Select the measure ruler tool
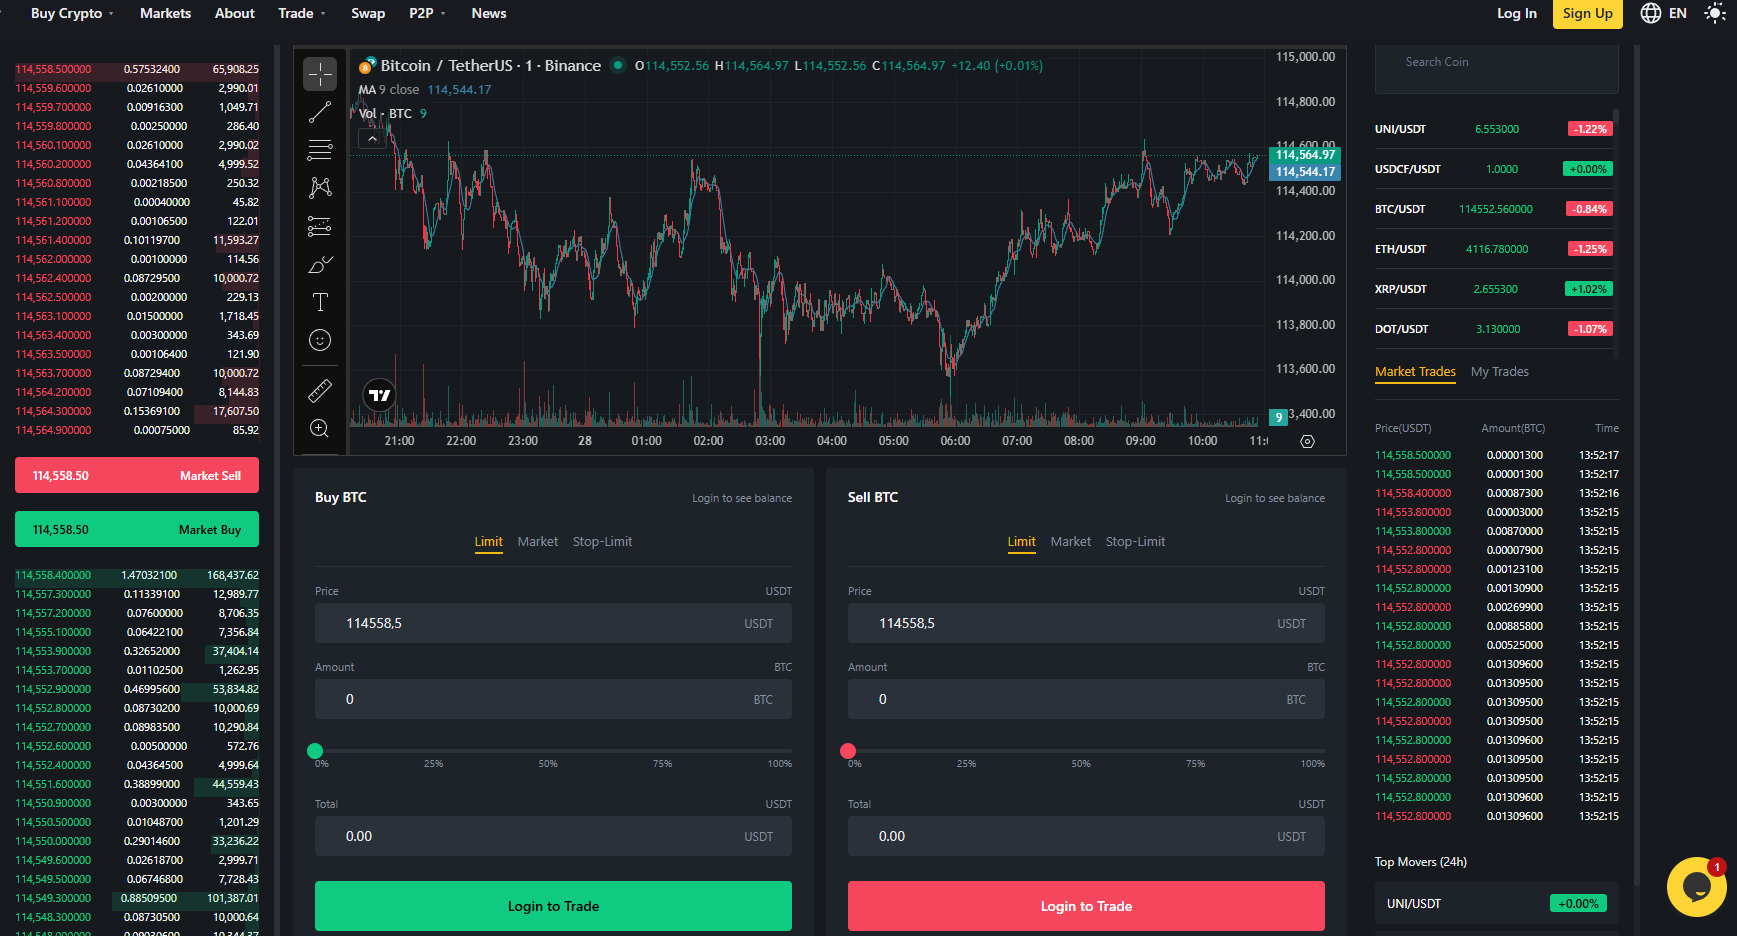Viewport: 1737px width, 936px height. [320, 390]
